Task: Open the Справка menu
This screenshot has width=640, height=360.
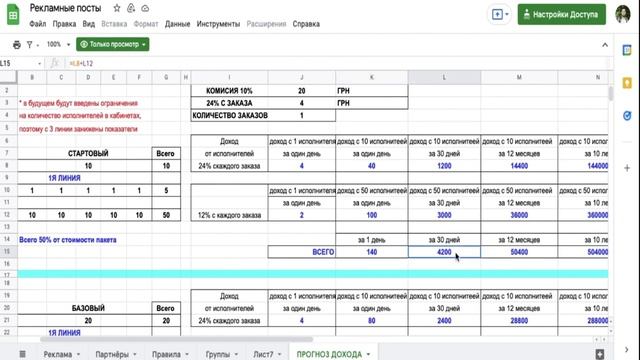Action: point(306,24)
